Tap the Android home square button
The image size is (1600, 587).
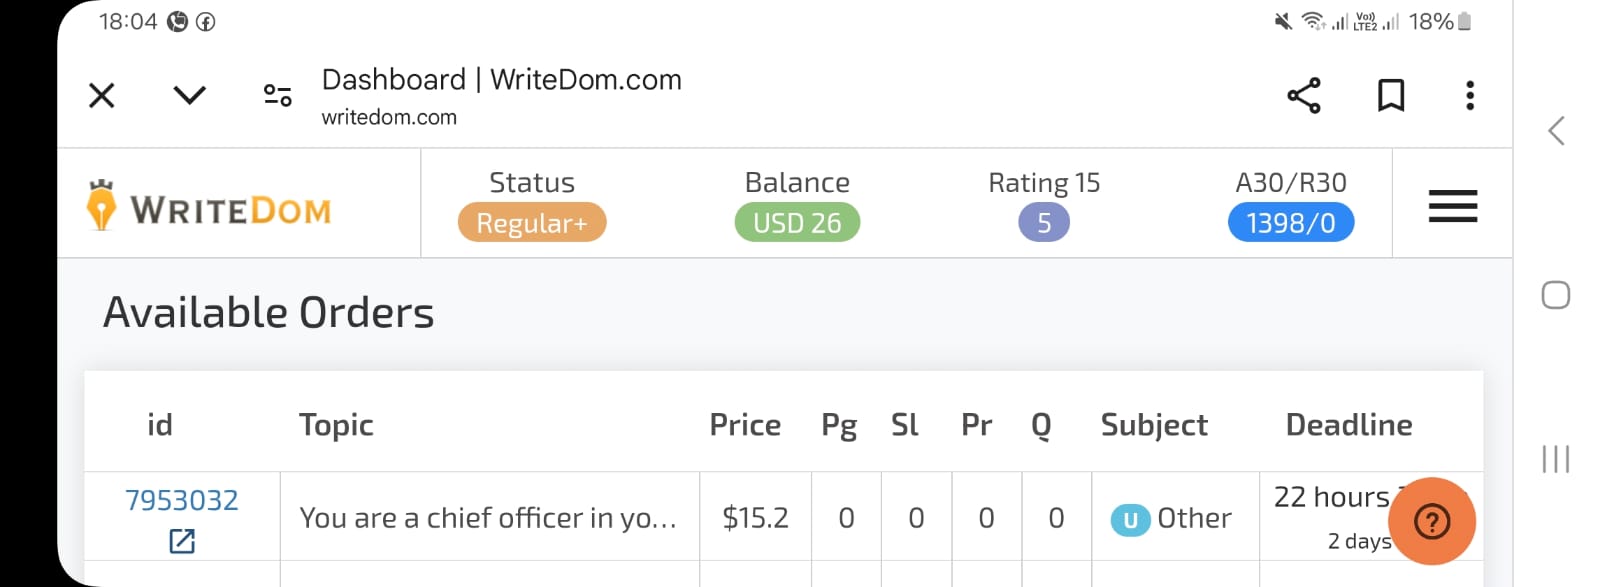1556,295
